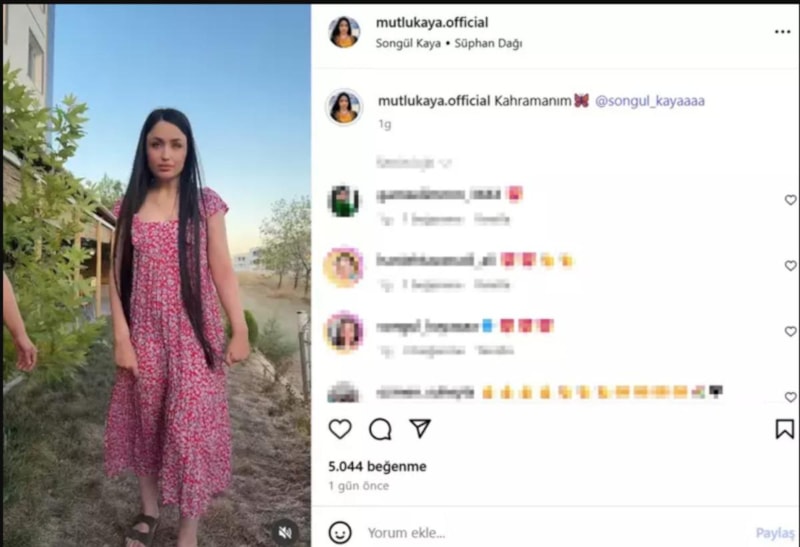Click the Yorum ekle comment field
This screenshot has width=800, height=547.
coord(556,533)
